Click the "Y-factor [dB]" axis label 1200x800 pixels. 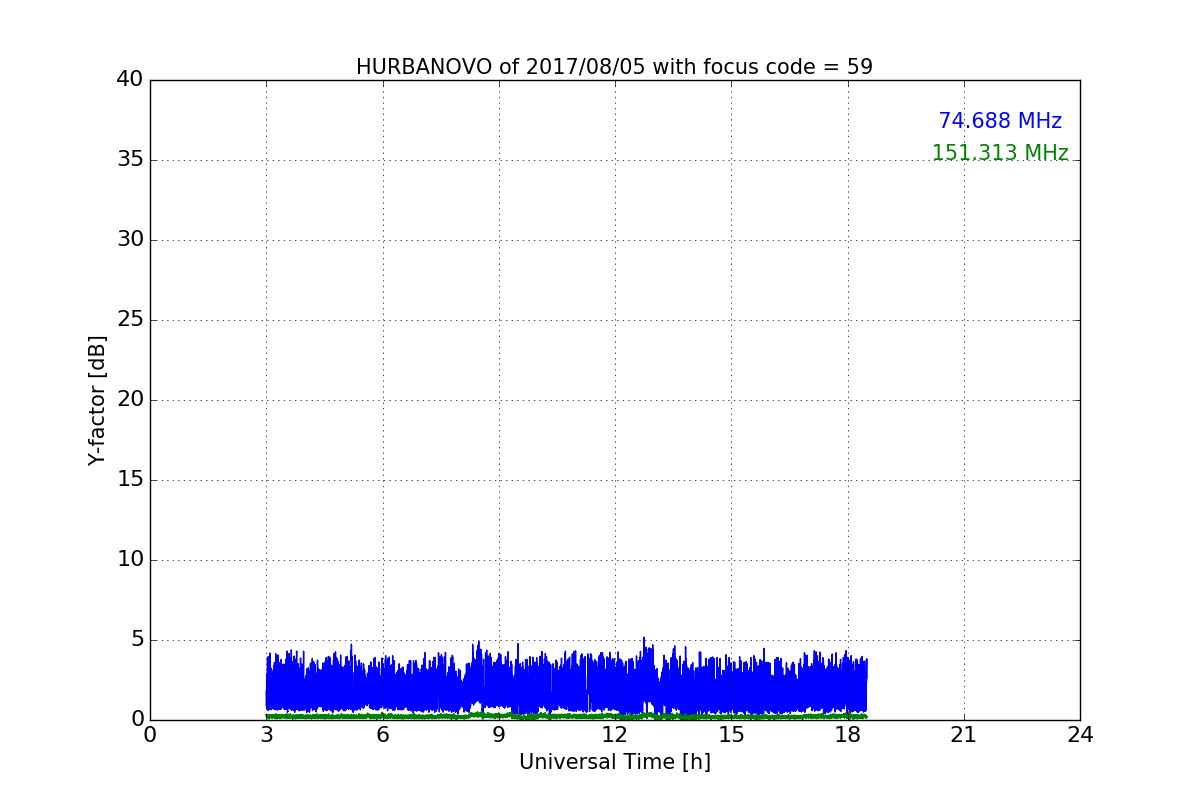[x=97, y=400]
